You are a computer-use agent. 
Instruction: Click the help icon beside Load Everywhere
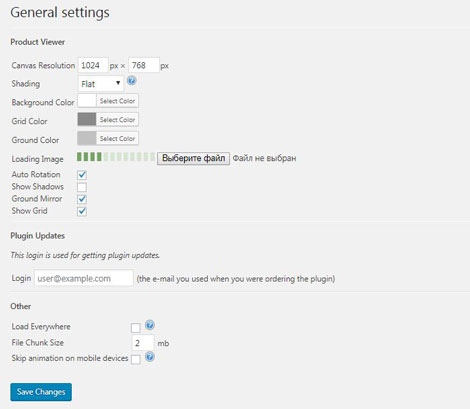[150, 325]
